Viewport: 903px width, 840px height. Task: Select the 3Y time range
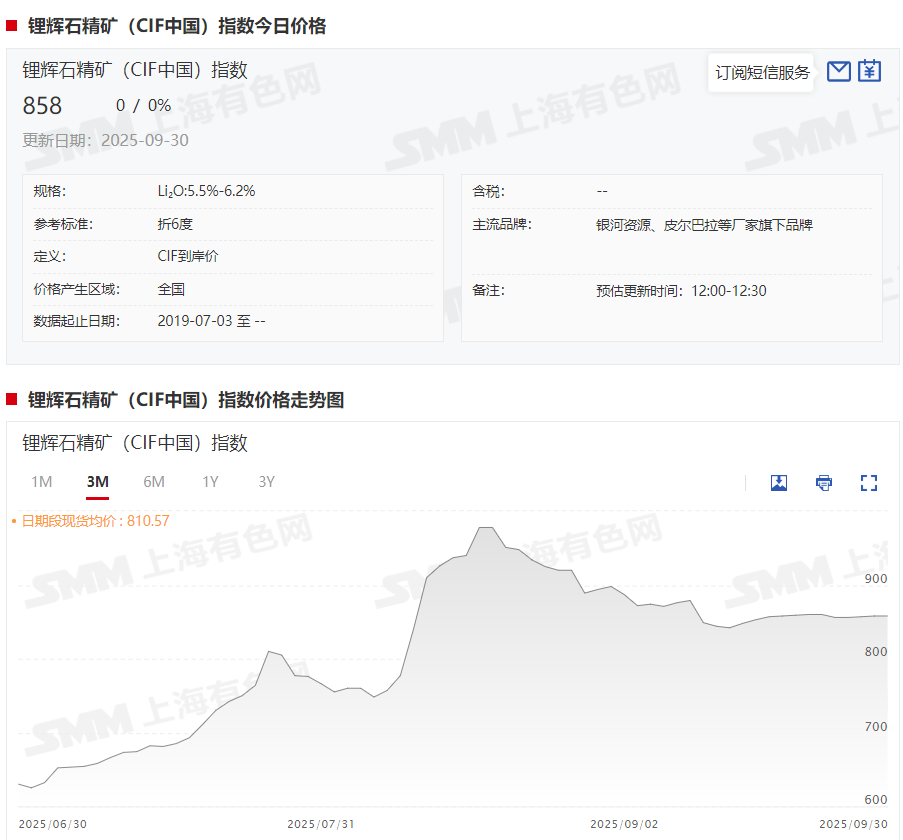click(266, 482)
